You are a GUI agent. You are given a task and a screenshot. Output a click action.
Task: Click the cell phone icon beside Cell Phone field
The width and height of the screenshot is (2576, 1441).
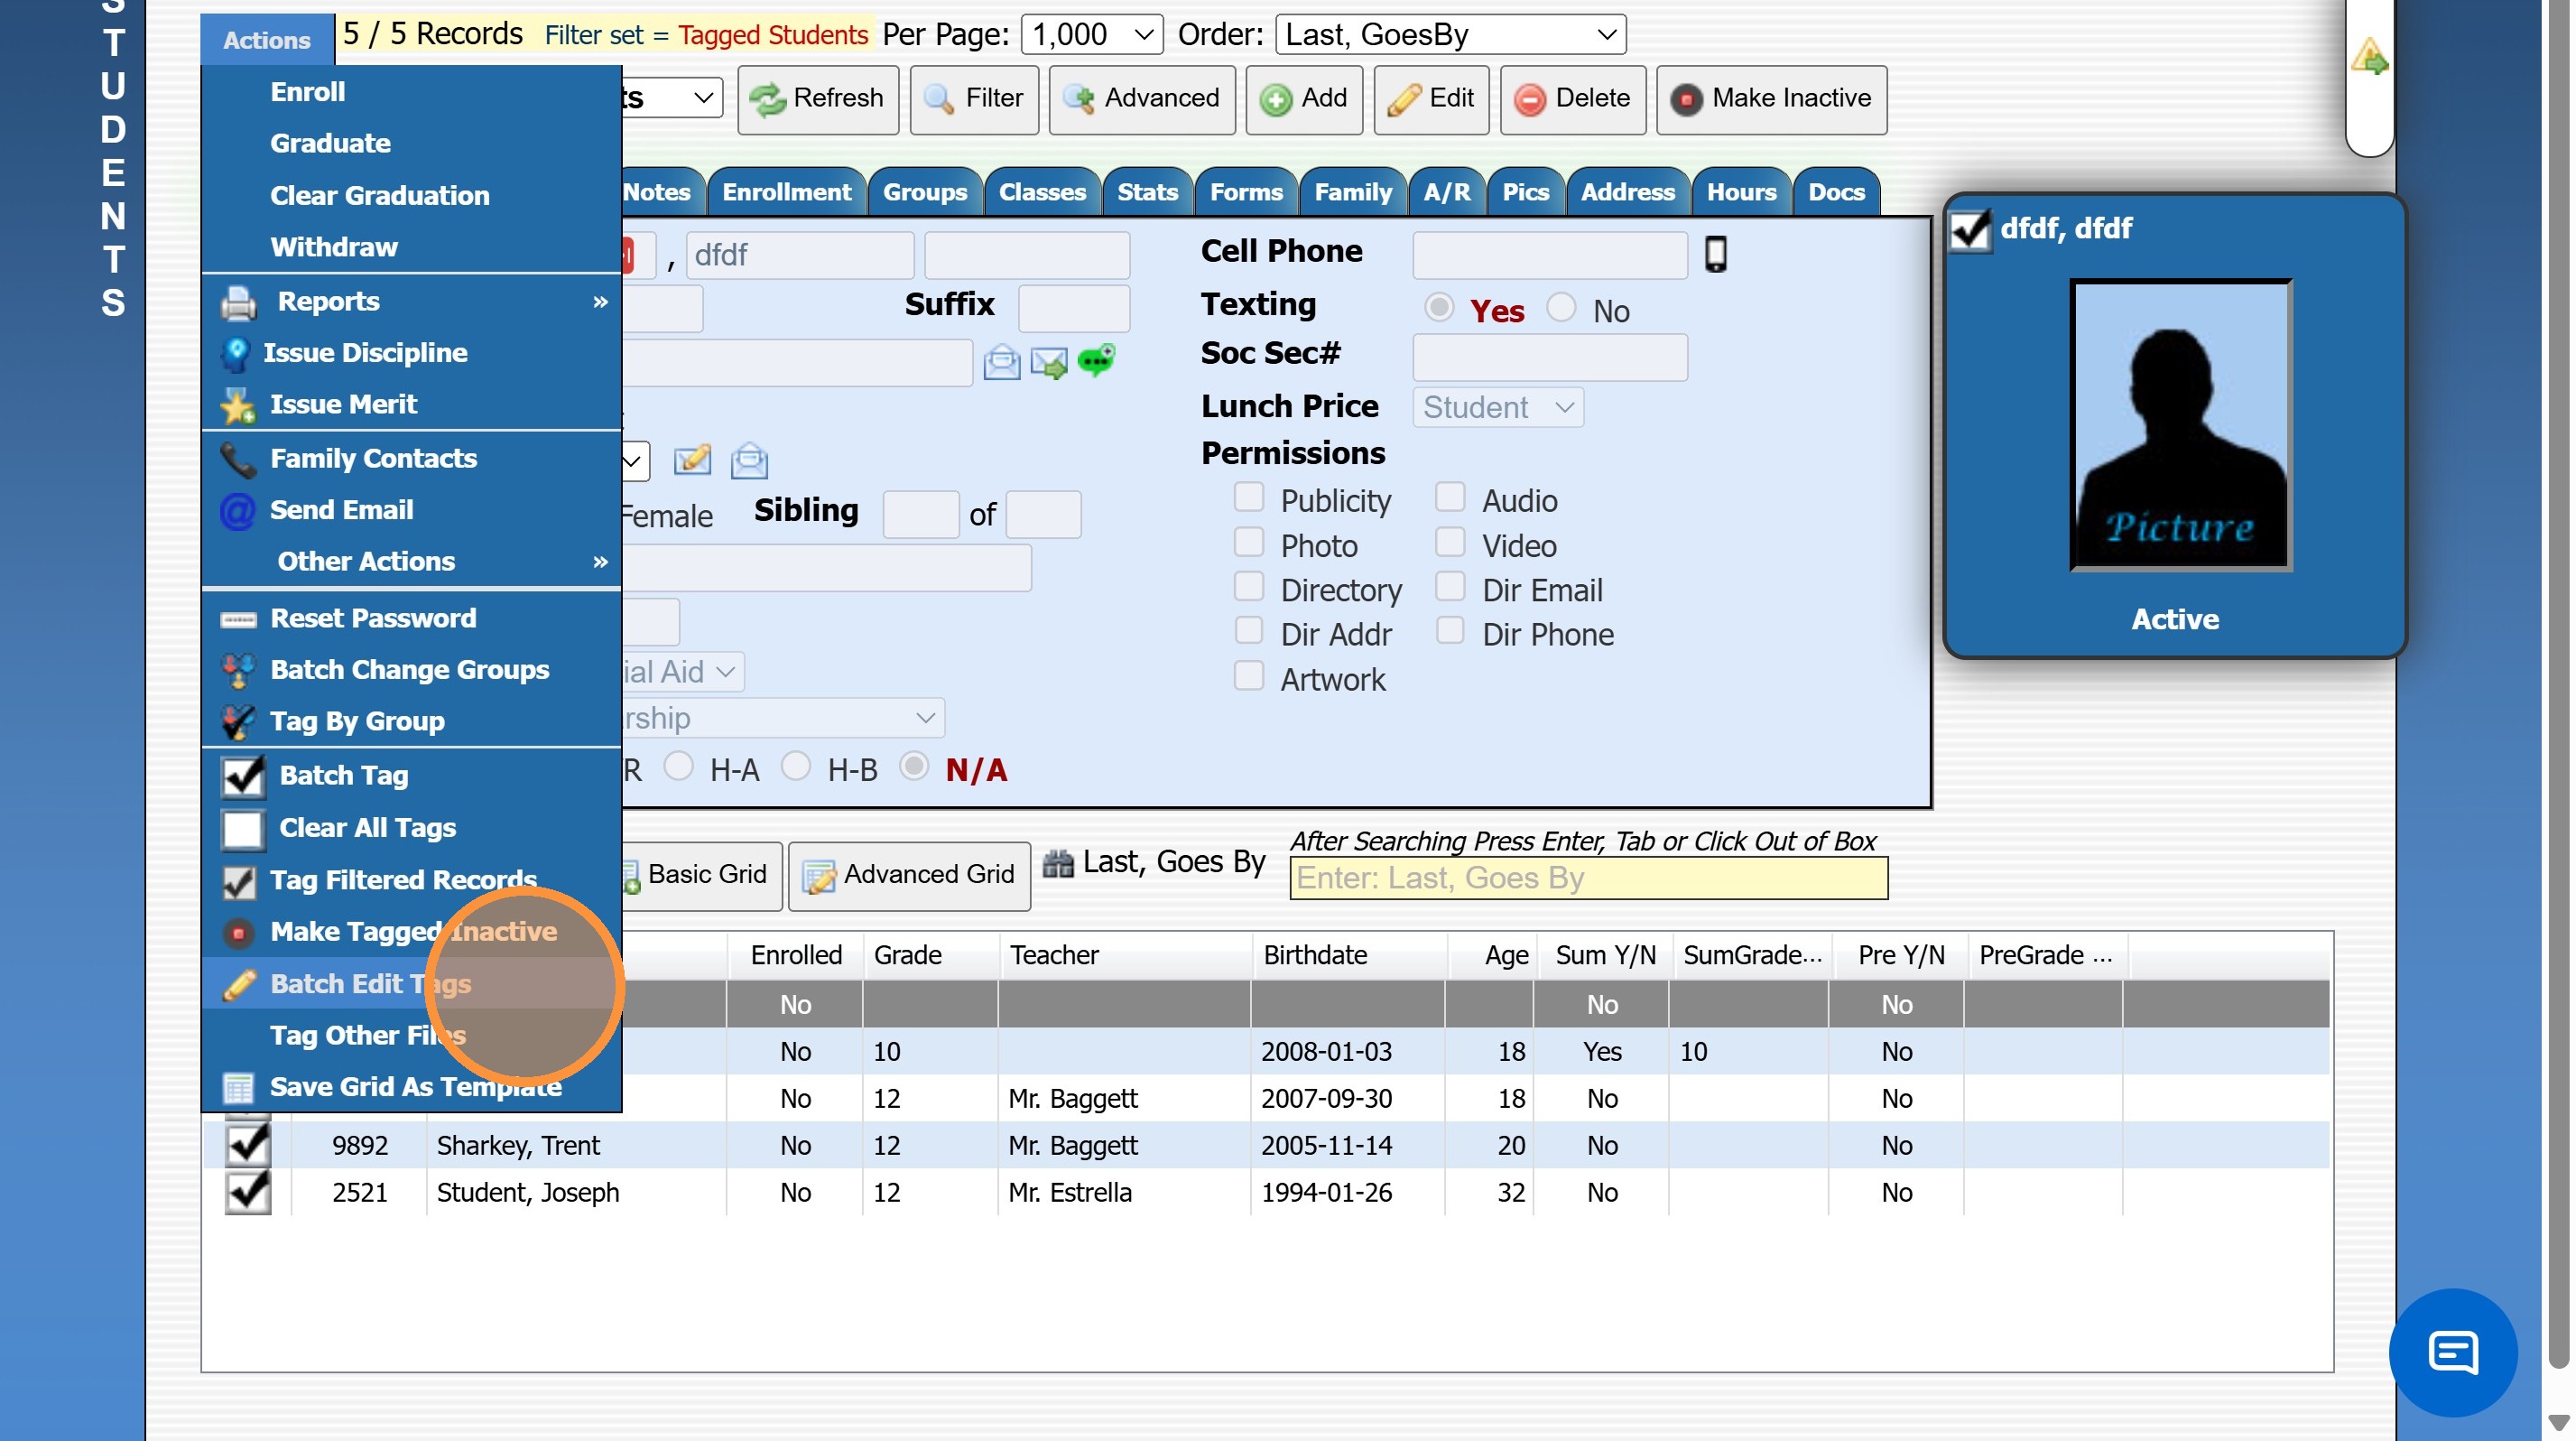[1715, 254]
